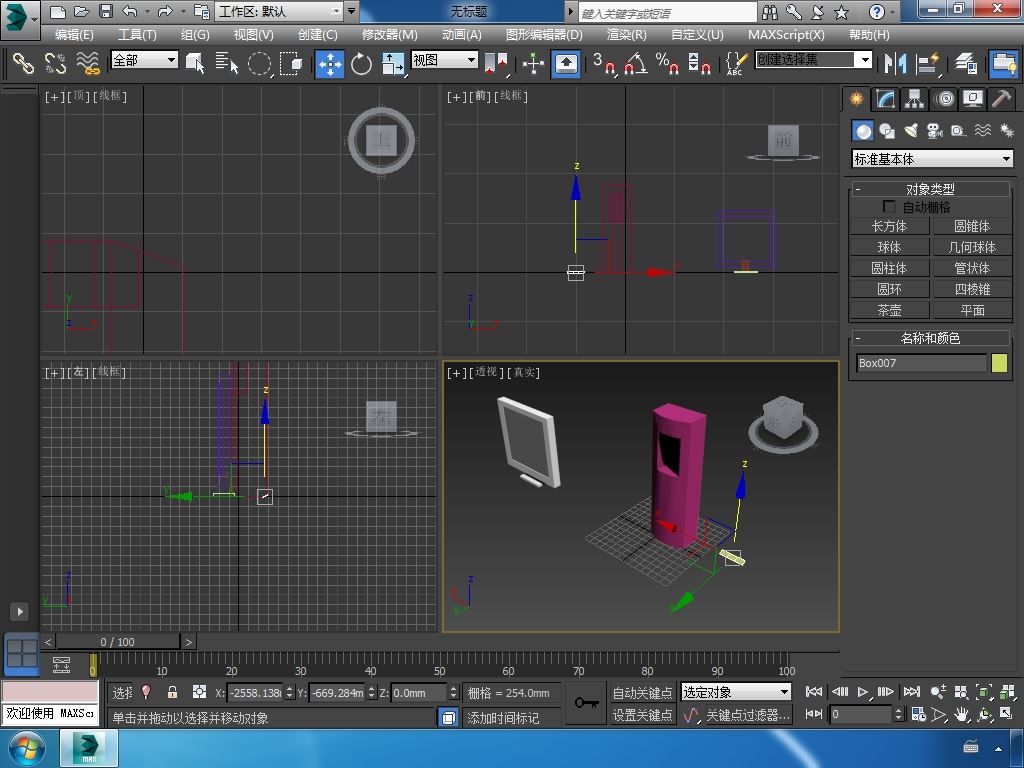1024x768 pixels.
Task: Toggle the 自动关键点 auto key button
Action: click(x=642, y=692)
